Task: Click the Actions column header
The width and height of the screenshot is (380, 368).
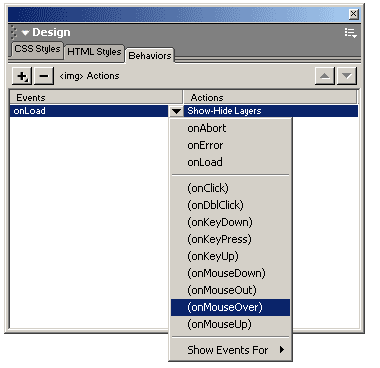Action: point(270,97)
